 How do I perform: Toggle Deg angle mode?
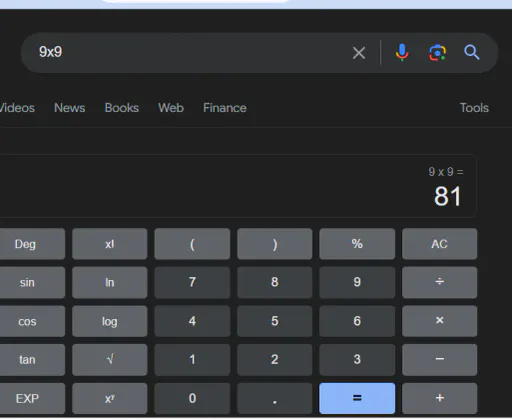pos(32,244)
